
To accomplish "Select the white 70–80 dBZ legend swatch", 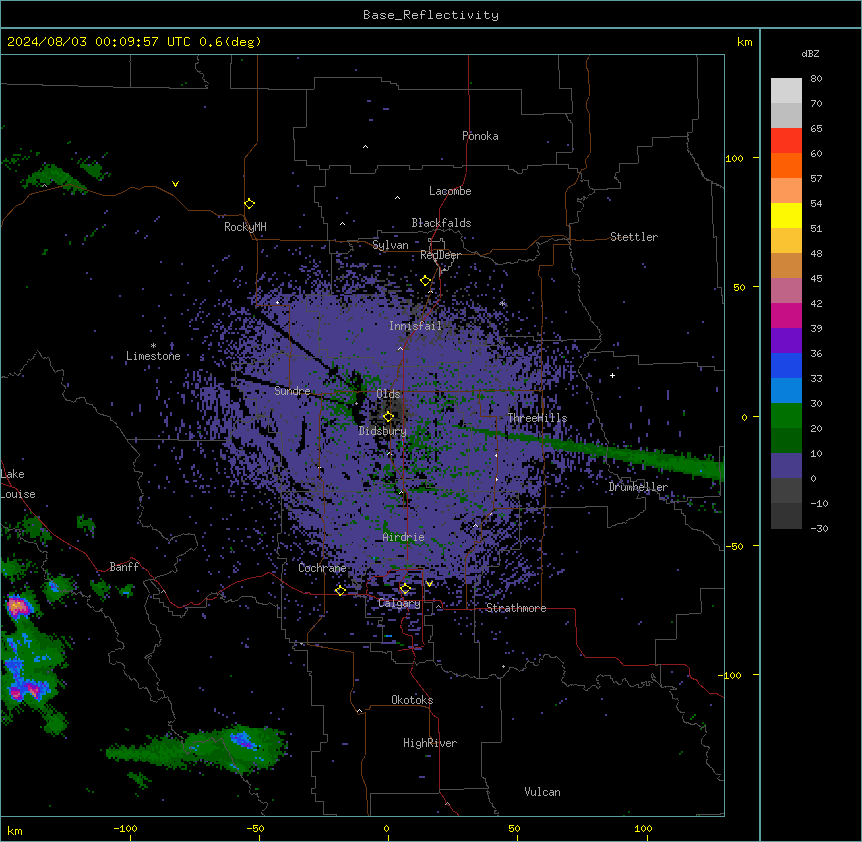I will tap(786, 91).
